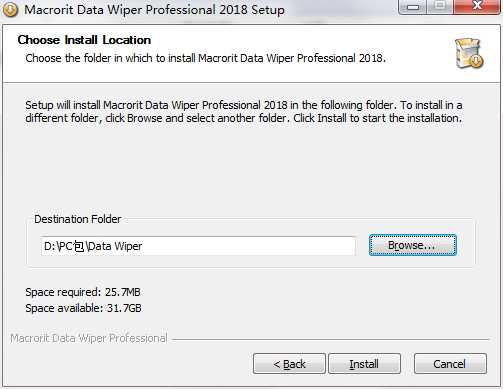The image size is (503, 389).
Task: Click the Macrorit Data Wiper Professional branding text
Action: point(89,338)
